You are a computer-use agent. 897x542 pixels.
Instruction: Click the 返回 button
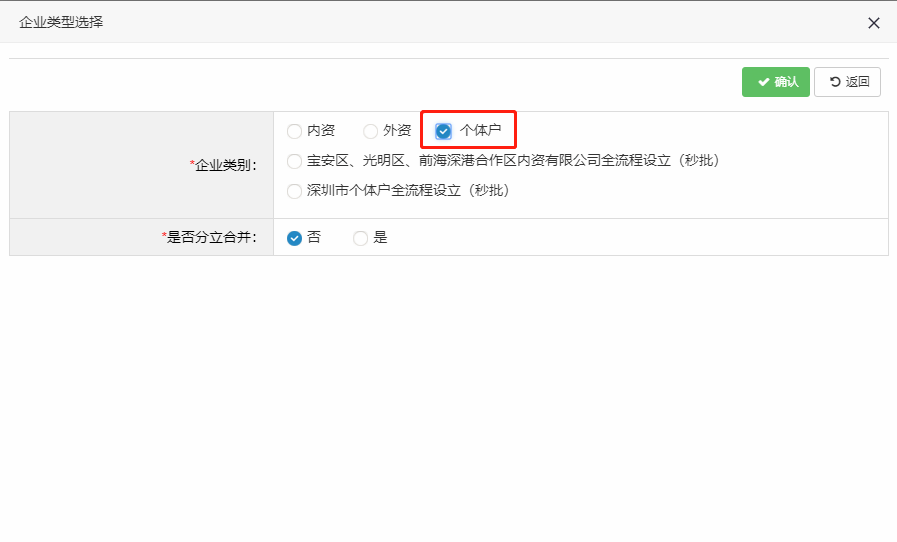point(847,82)
